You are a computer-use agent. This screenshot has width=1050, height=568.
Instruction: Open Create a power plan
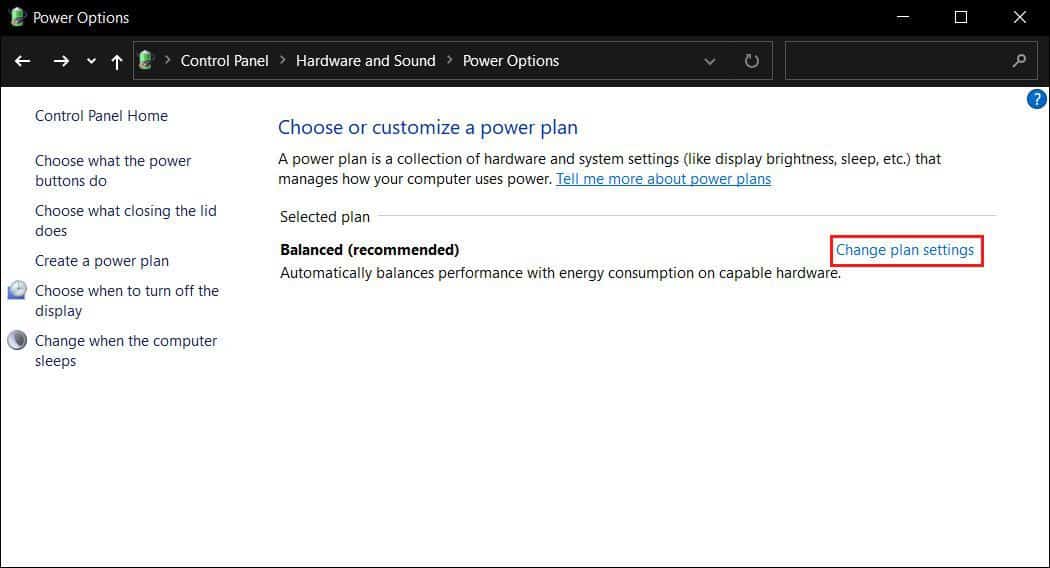coord(102,261)
